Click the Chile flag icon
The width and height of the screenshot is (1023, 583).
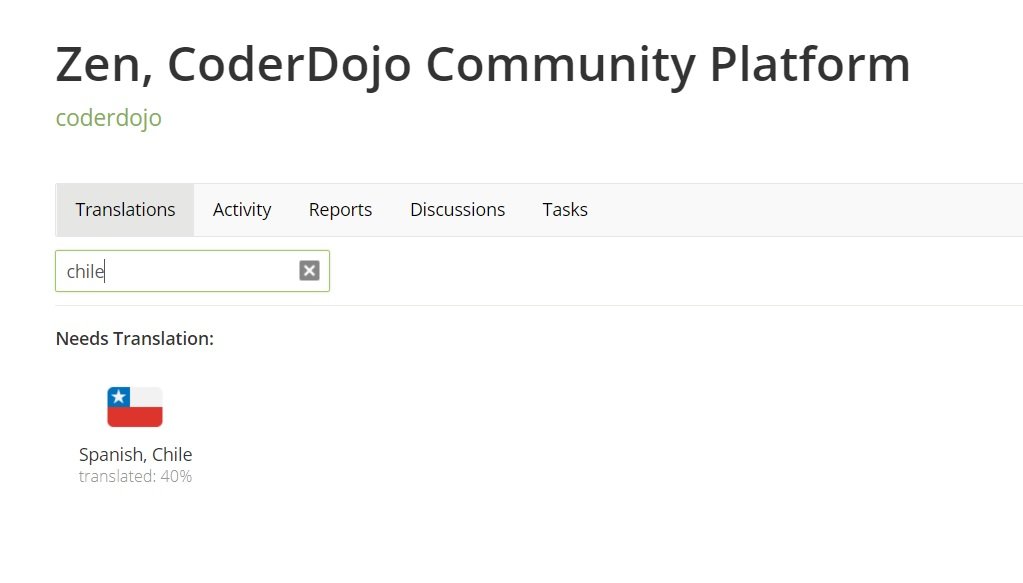pos(135,407)
